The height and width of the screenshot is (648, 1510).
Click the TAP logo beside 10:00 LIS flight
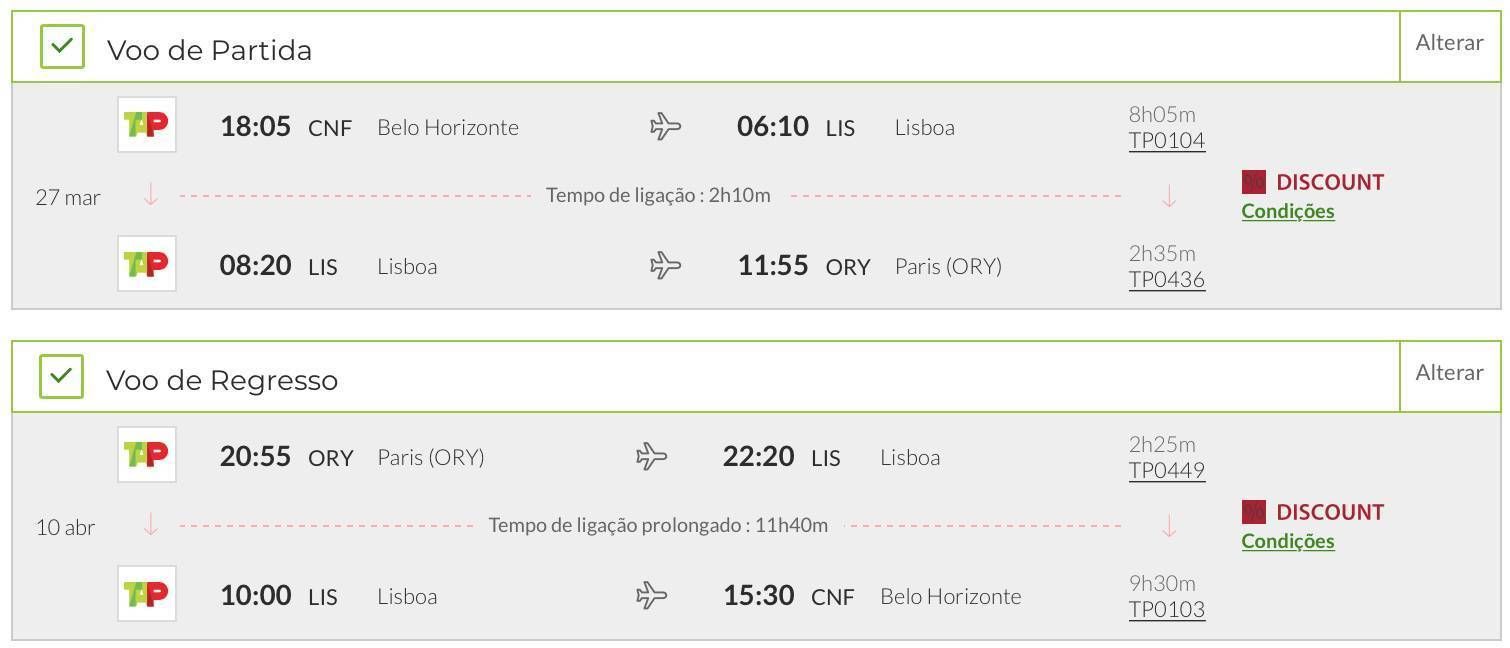click(147, 594)
